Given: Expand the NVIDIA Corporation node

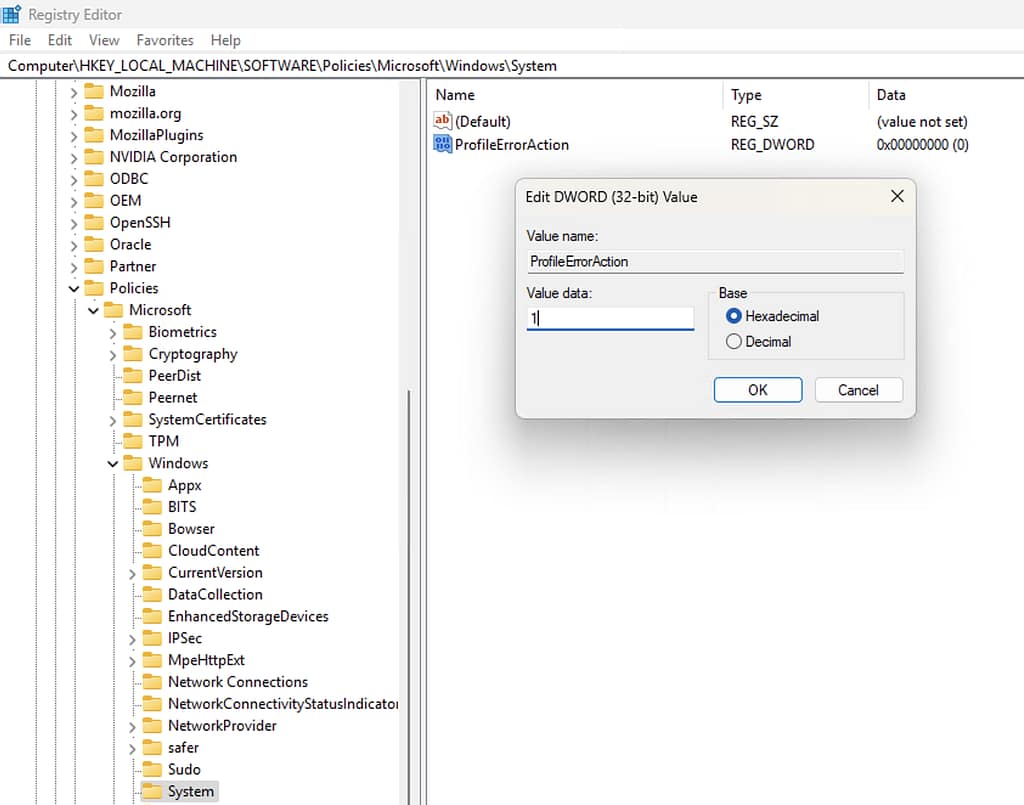Looking at the screenshot, I should [x=73, y=157].
